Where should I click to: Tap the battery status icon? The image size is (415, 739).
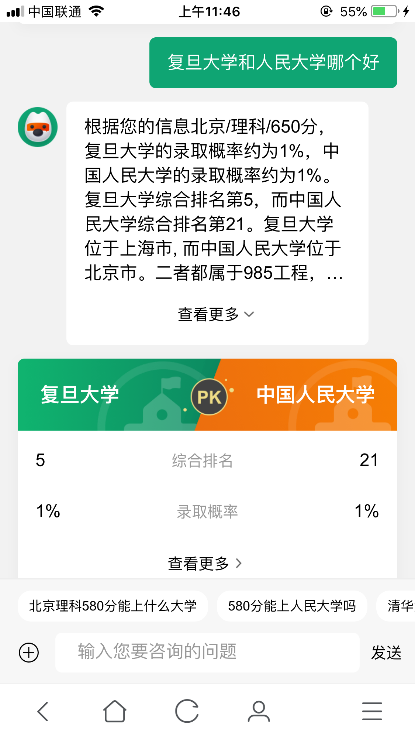(x=384, y=11)
